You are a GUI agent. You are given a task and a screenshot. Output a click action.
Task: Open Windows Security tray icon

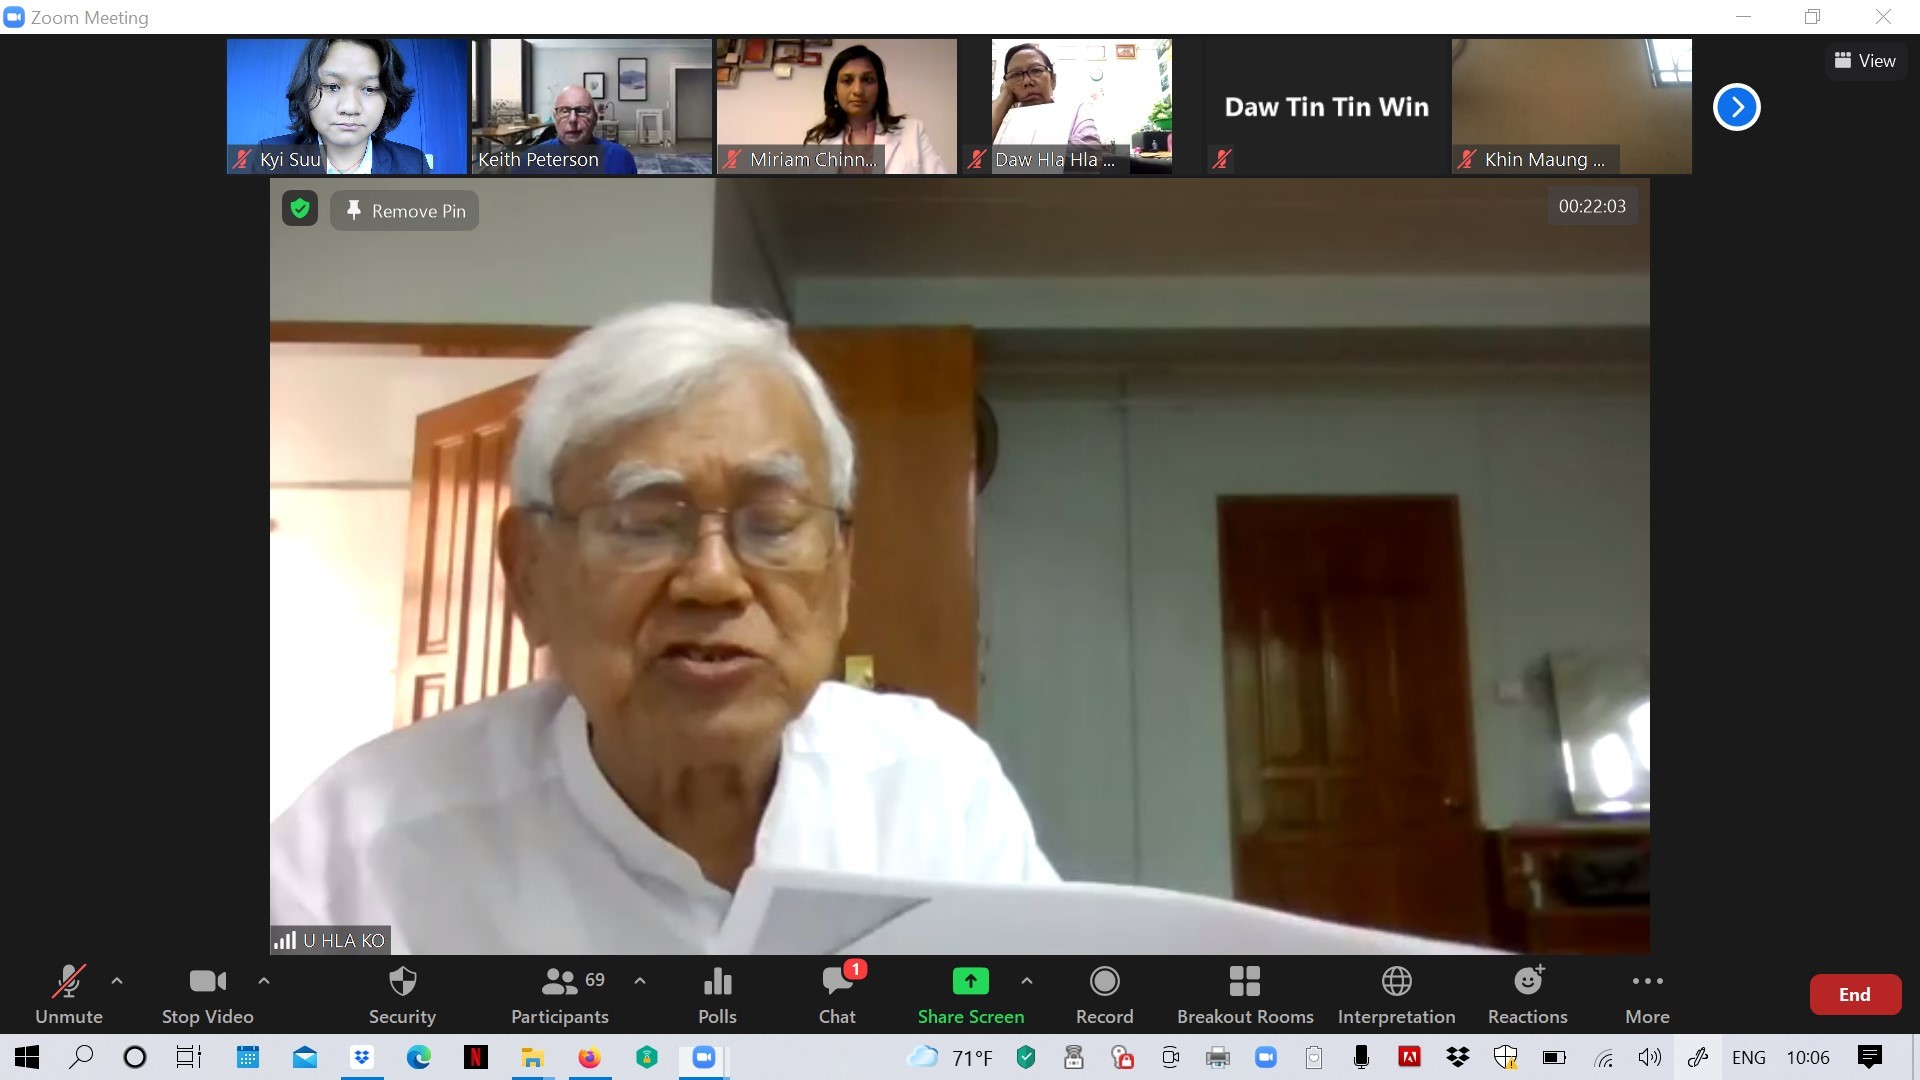1505,1057
